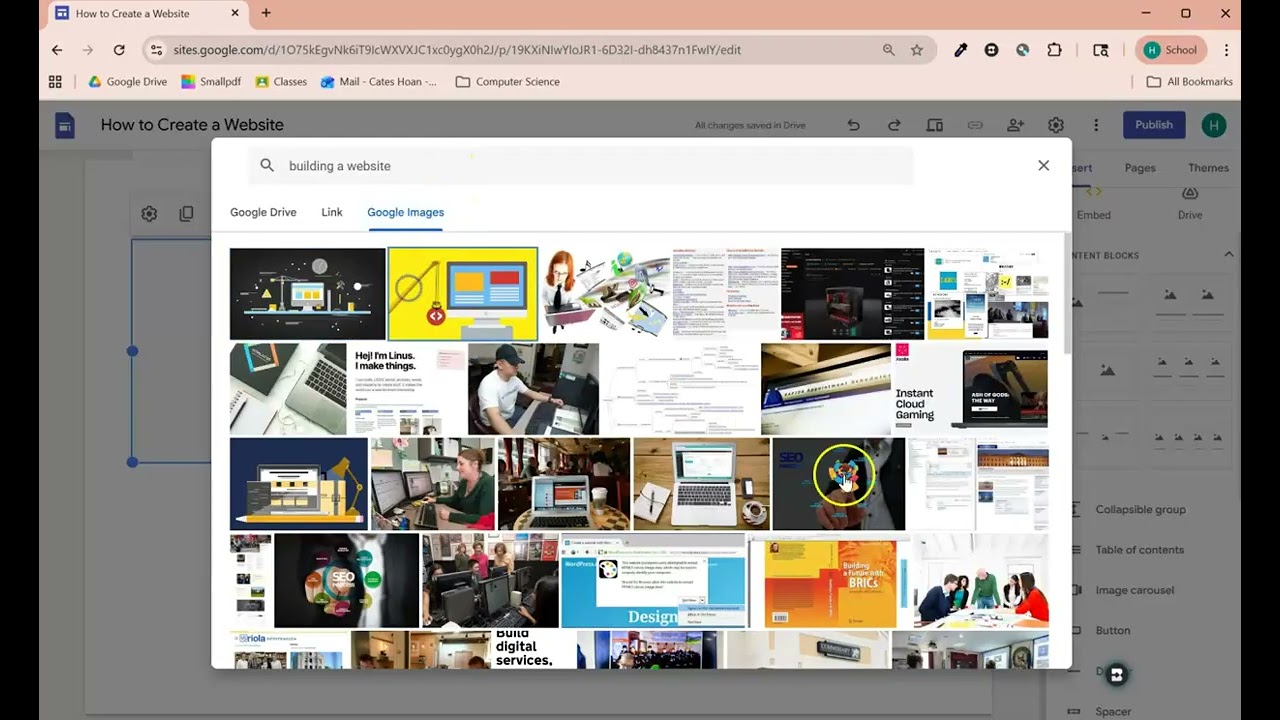This screenshot has height=720, width=1280.
Task: Select the dark crane construction website image
Action: (307, 294)
